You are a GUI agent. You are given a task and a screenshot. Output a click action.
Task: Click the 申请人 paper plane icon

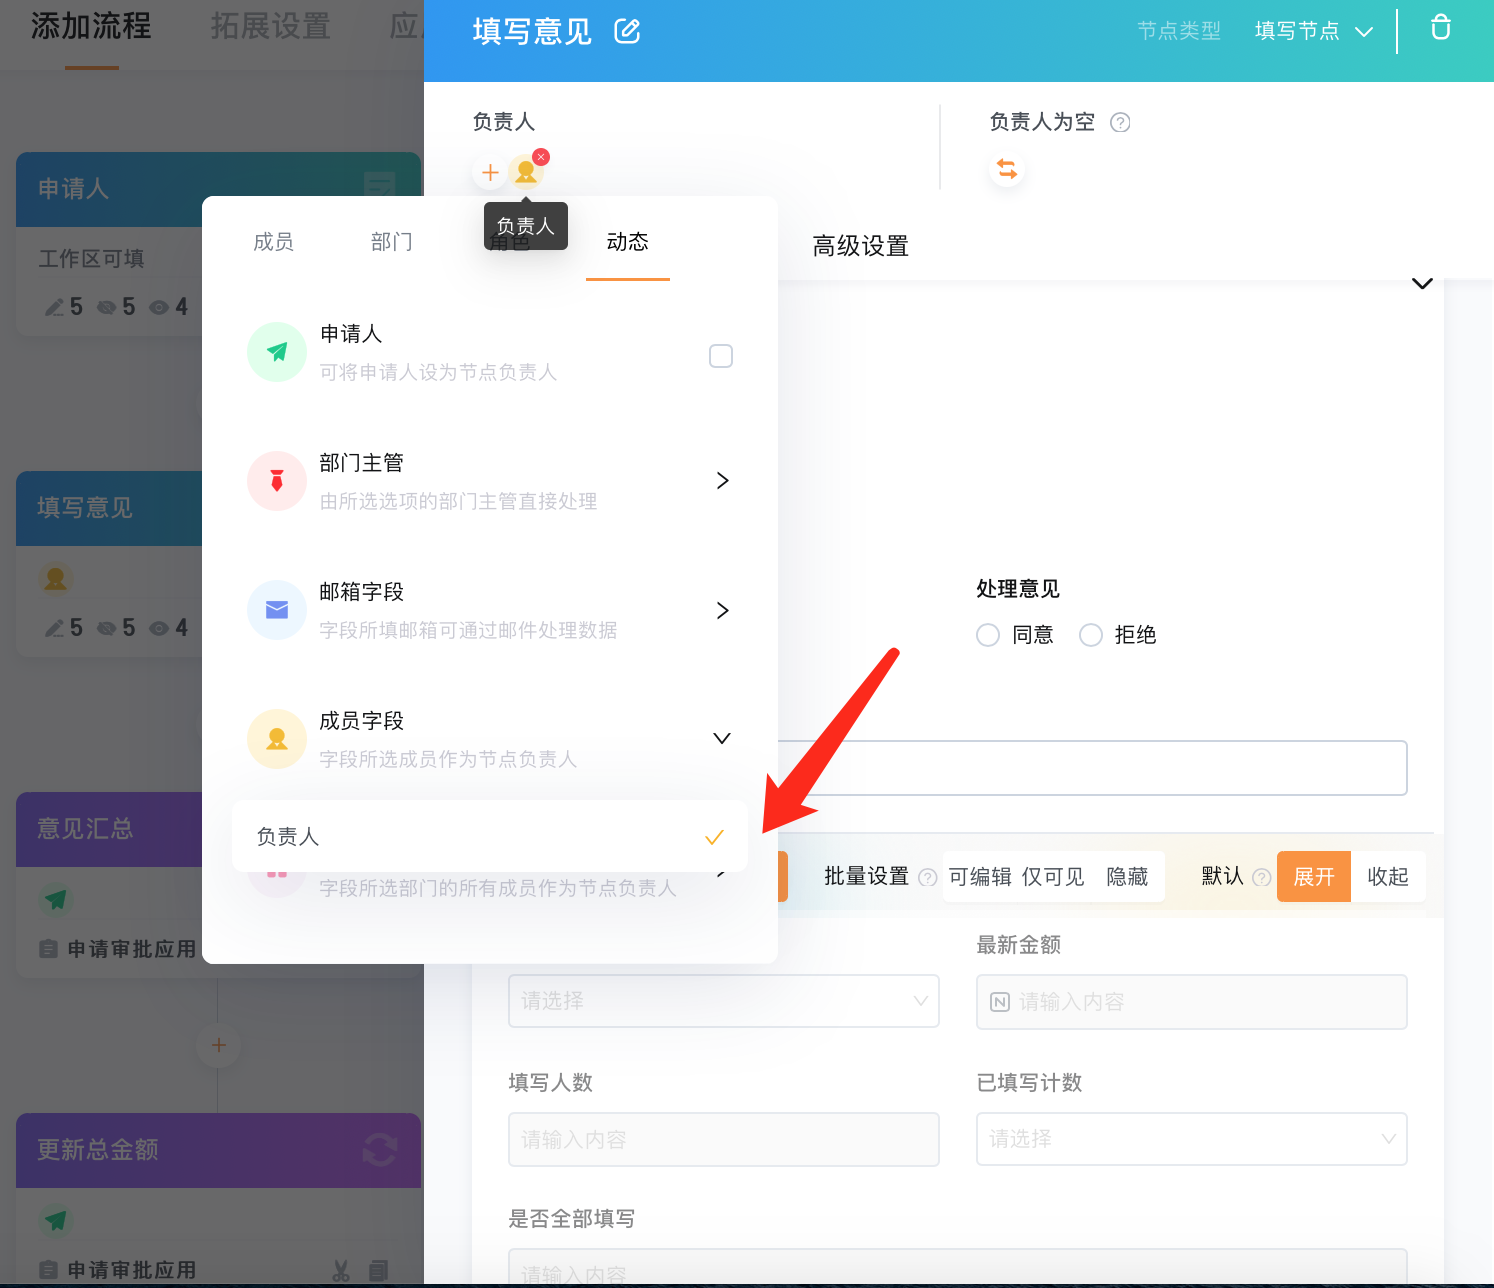(277, 352)
